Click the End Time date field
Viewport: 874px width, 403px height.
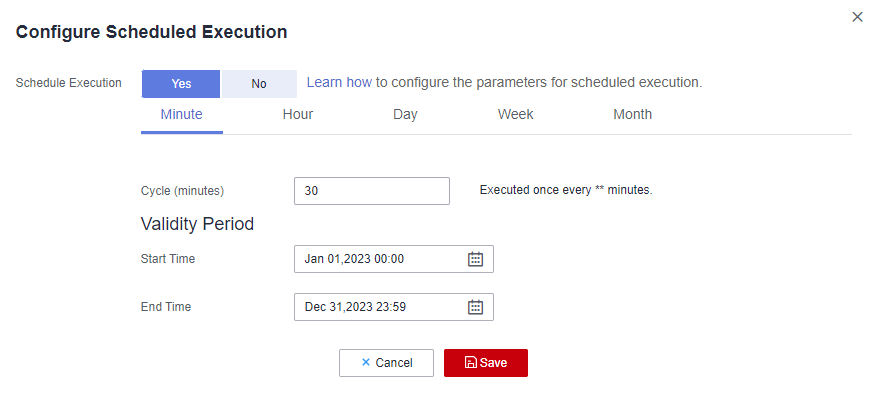[x=380, y=307]
